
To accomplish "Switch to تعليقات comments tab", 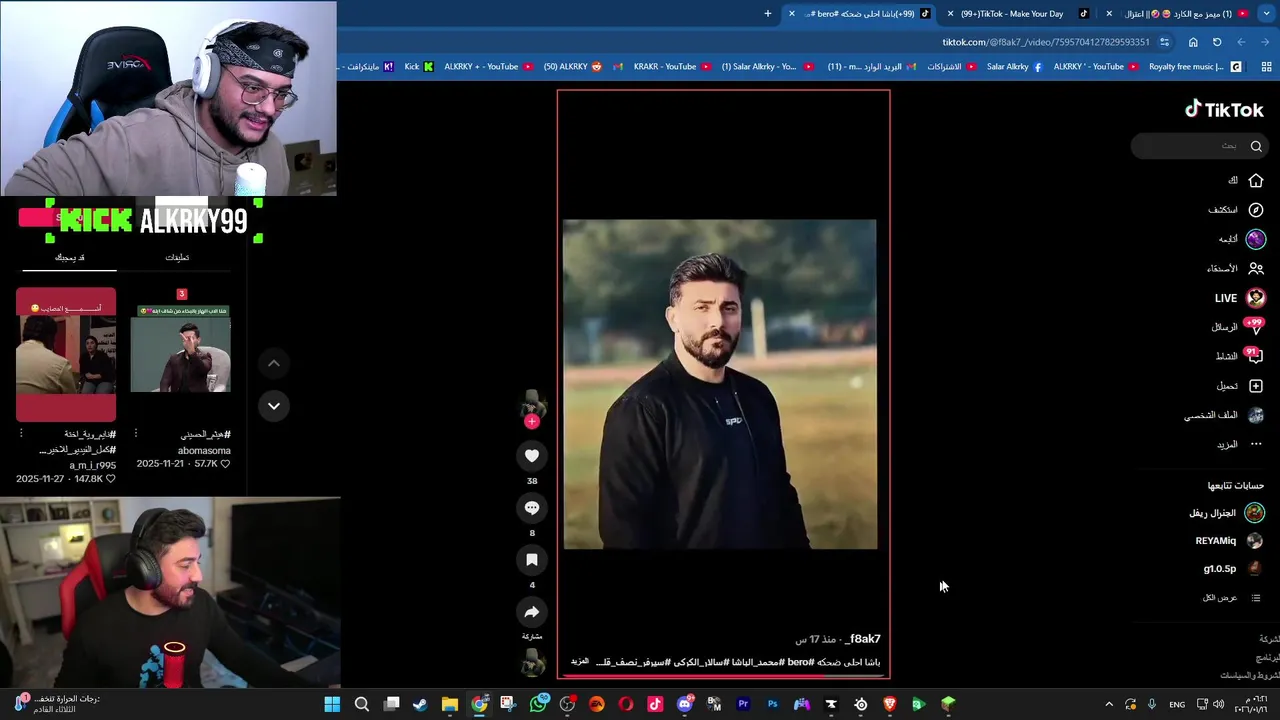I will coord(177,257).
